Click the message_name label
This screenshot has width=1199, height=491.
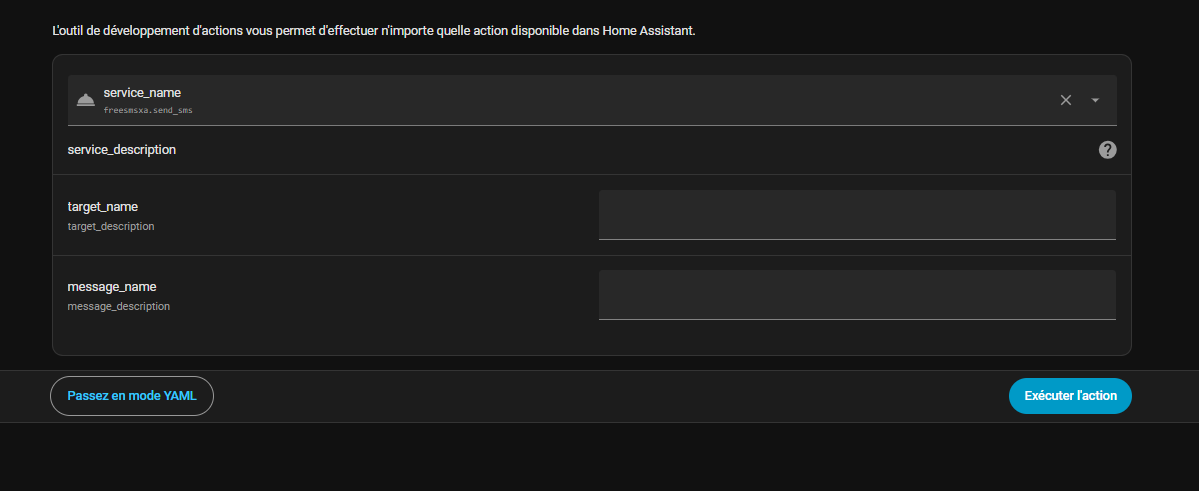112,287
